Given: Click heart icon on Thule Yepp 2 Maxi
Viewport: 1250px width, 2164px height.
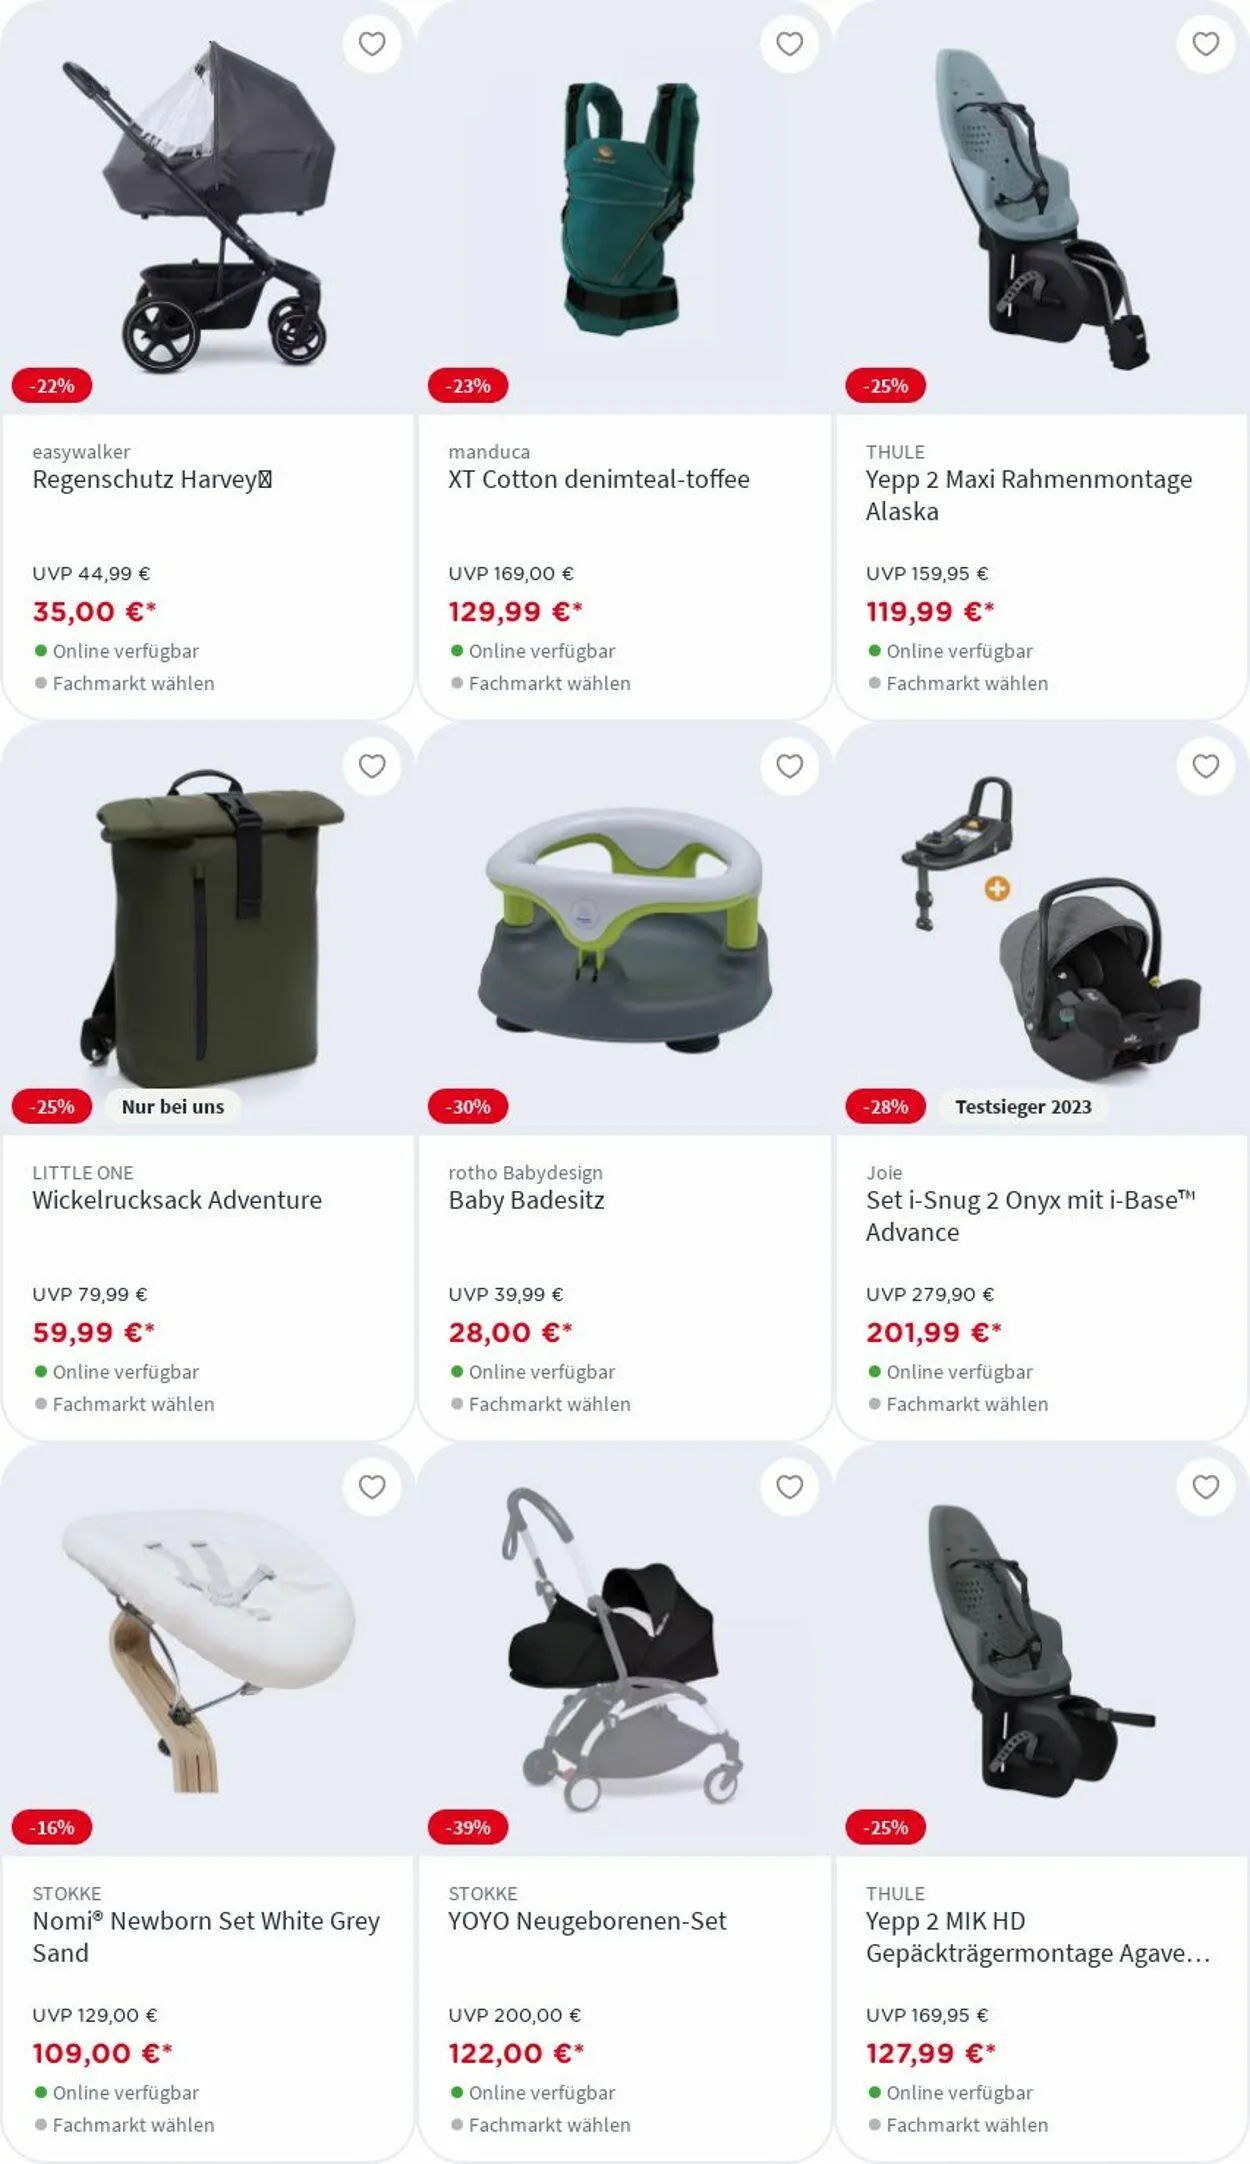Looking at the screenshot, I should tap(1206, 44).
